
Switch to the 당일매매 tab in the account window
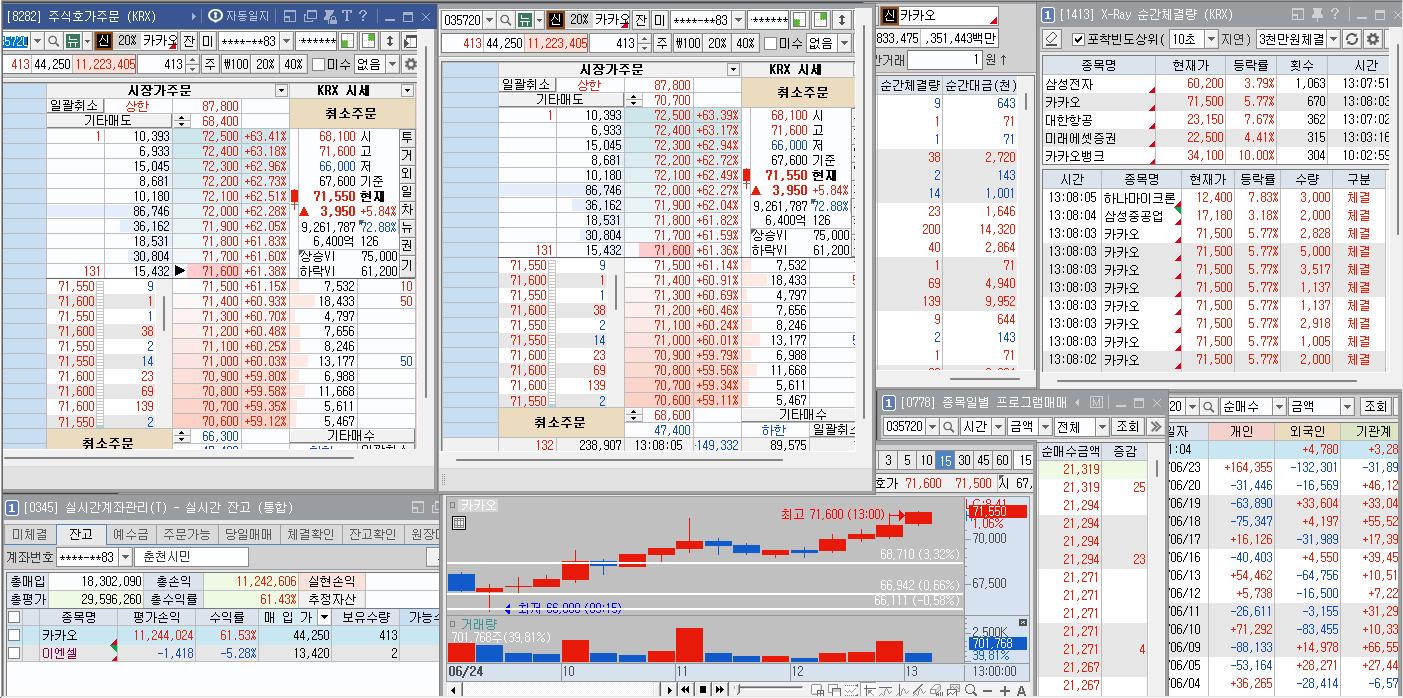click(x=247, y=535)
